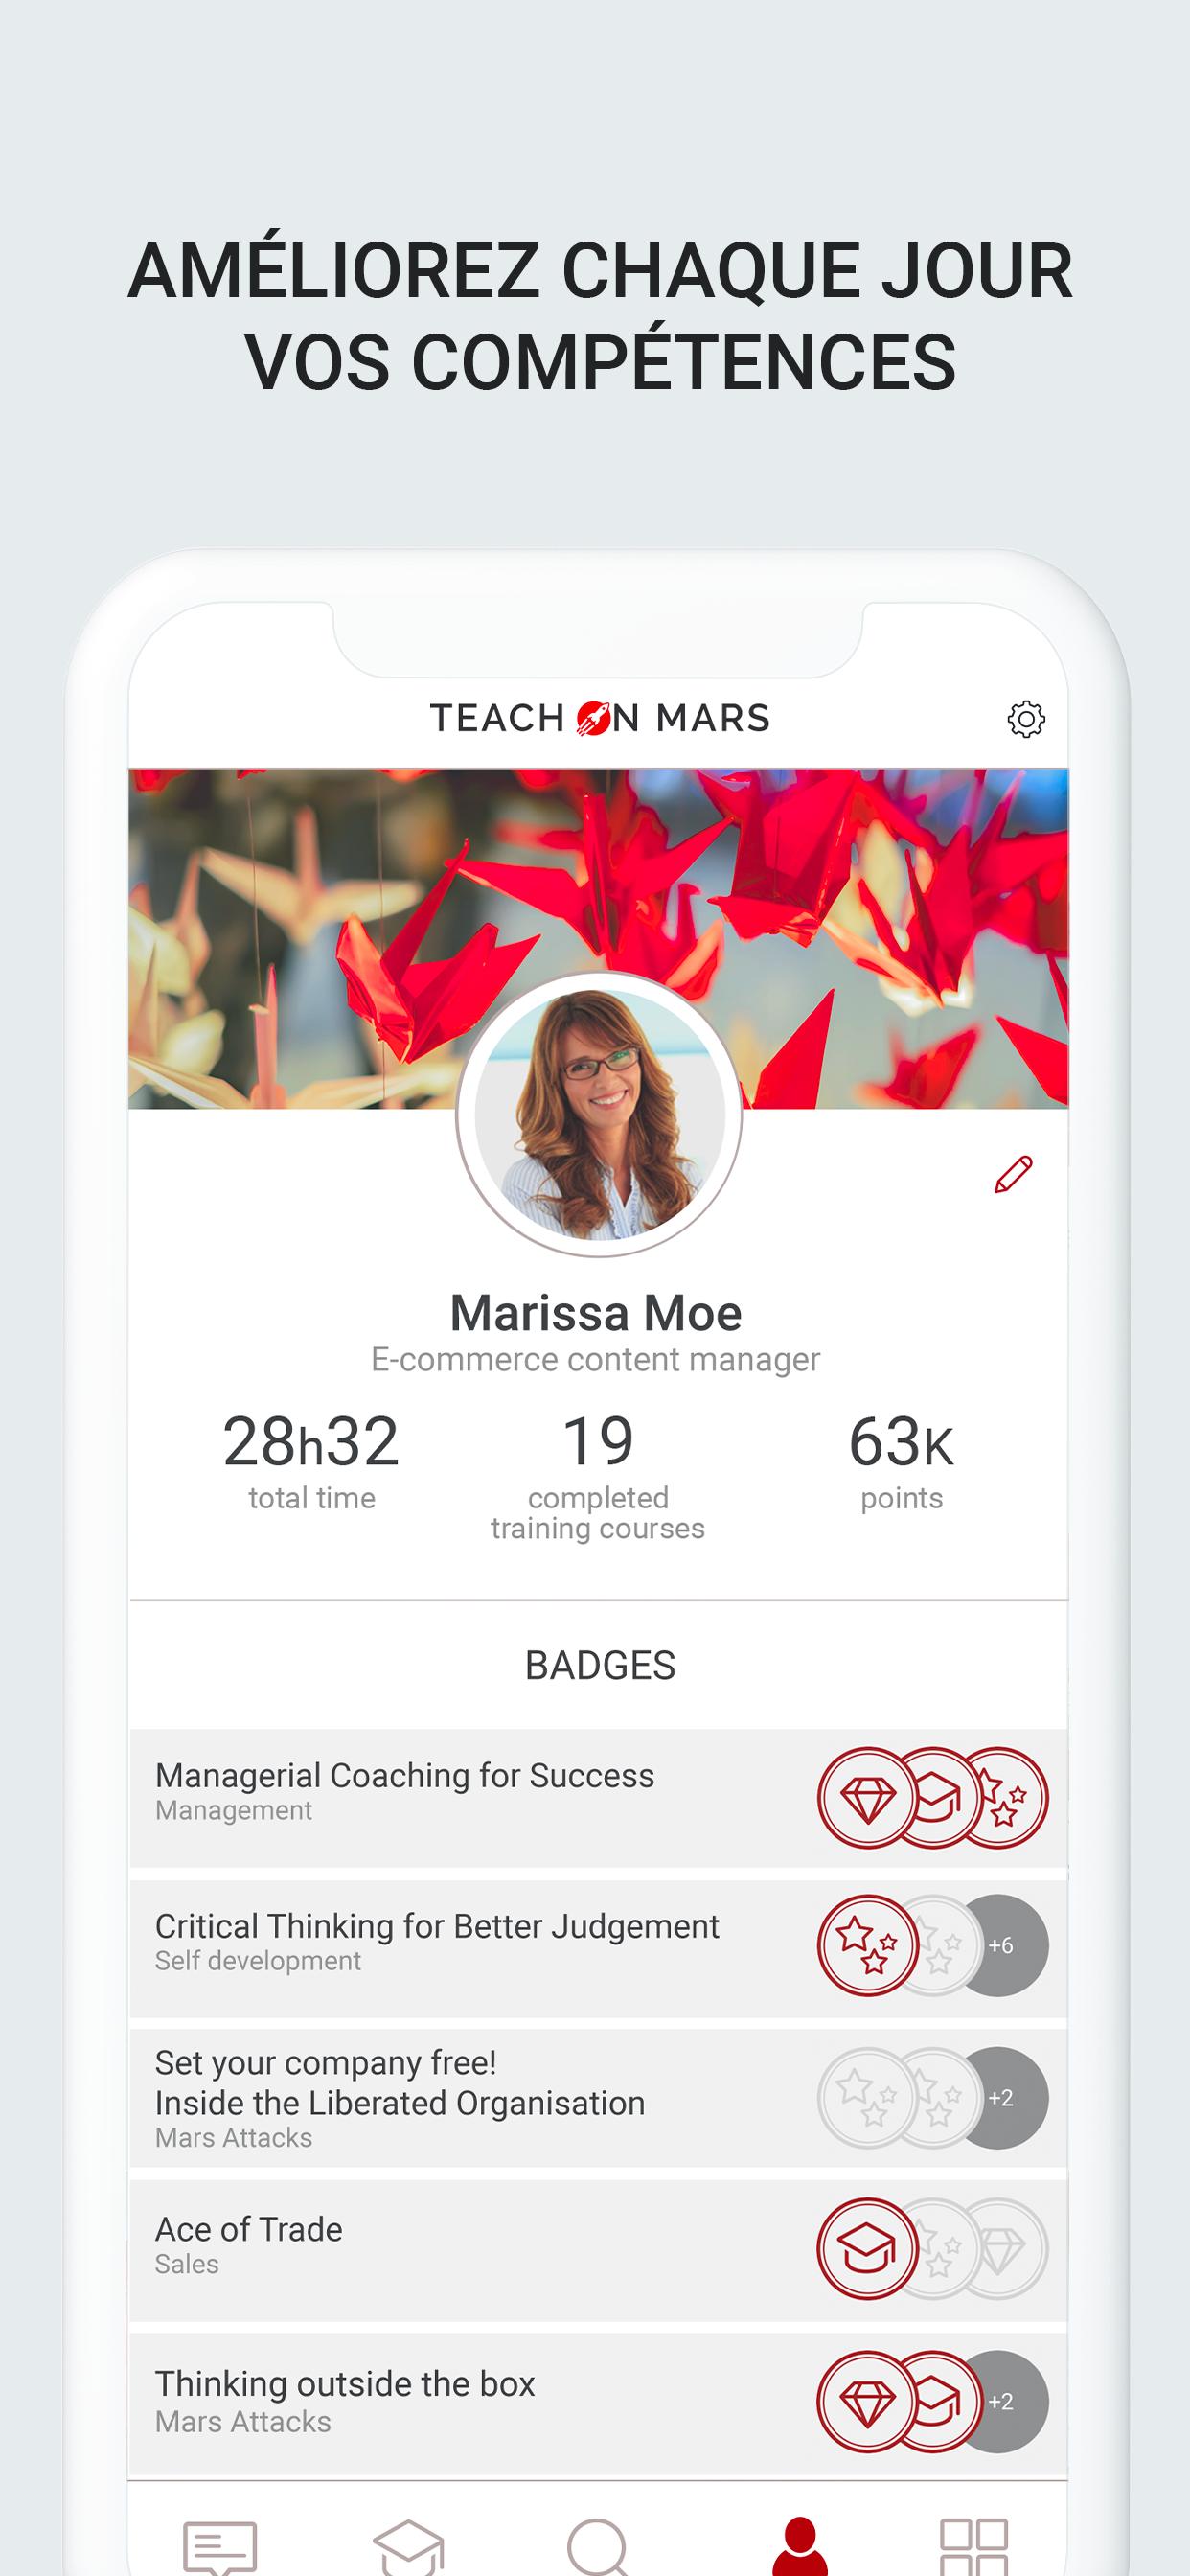
Task: Open the training courses graduation cap tab
Action: click(408, 2547)
